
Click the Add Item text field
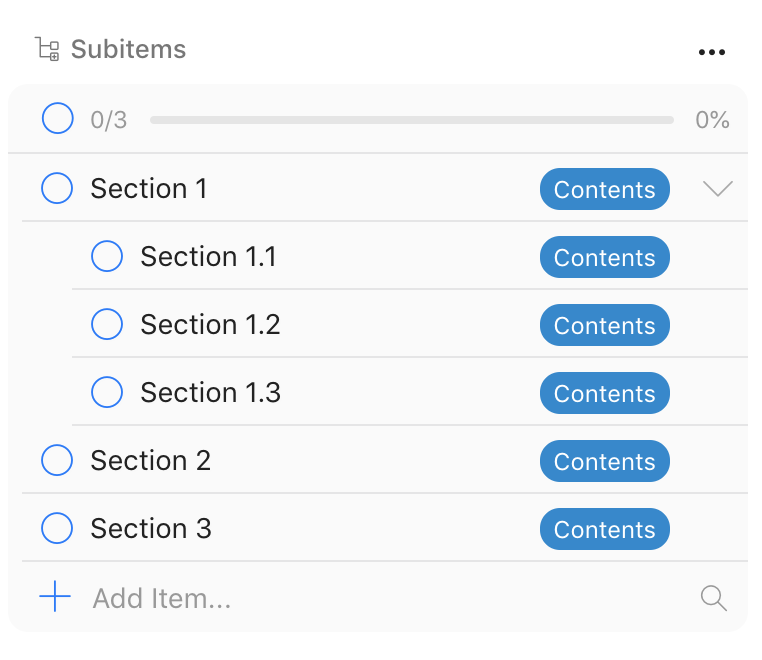[389, 598]
